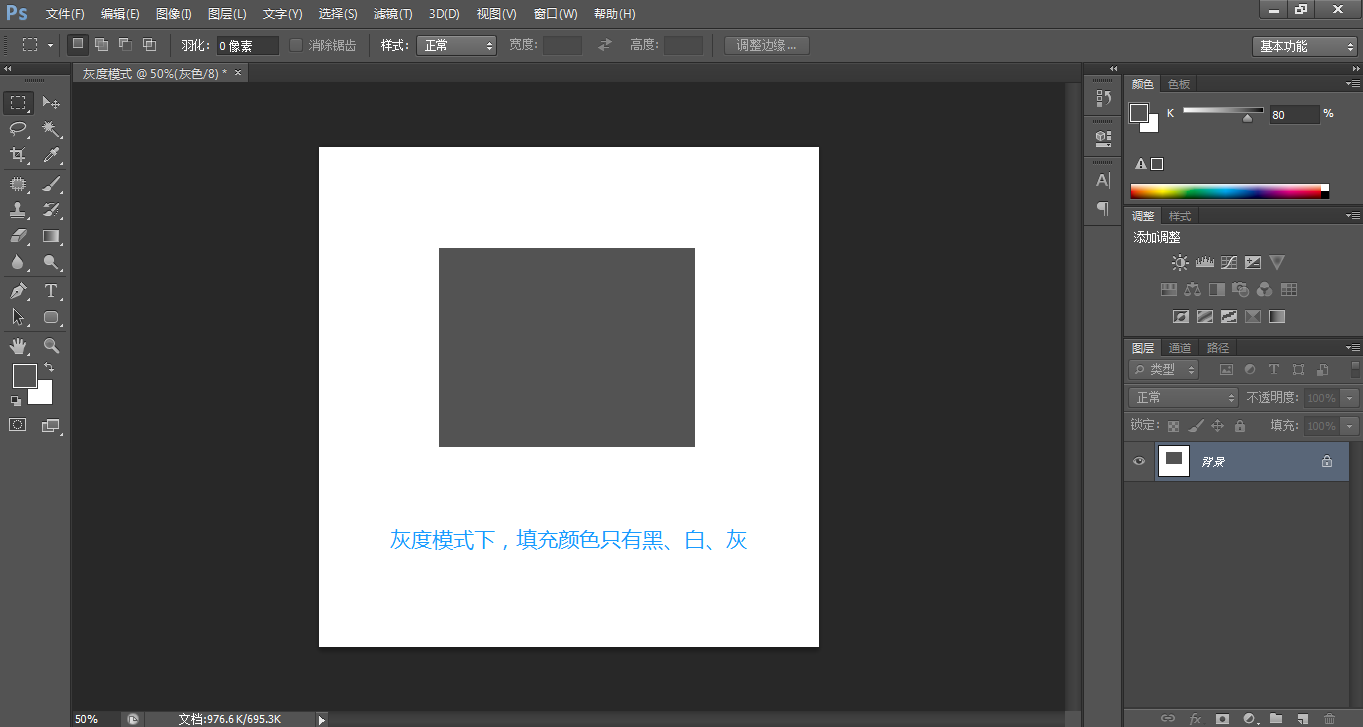Open the Paragraph panel icon
Screen dimensions: 1363x727
(x=1103, y=208)
